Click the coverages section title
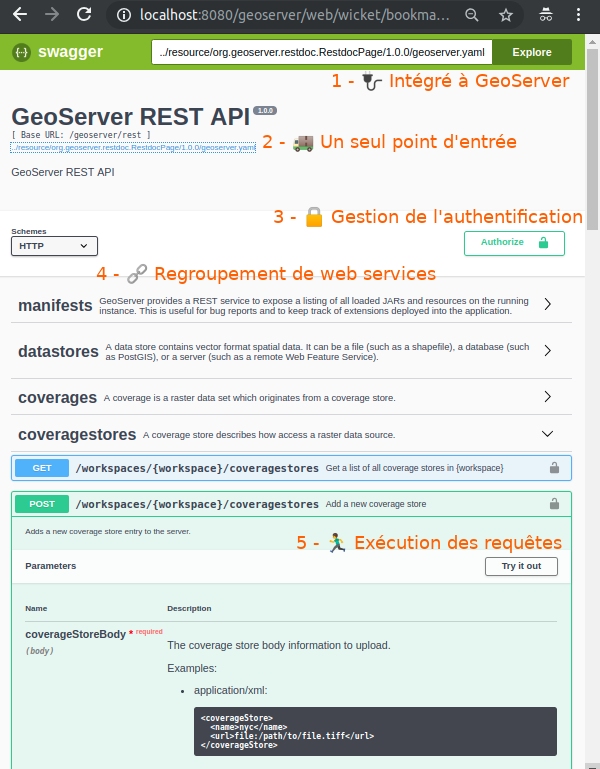This screenshot has height=769, width=600. 57,398
